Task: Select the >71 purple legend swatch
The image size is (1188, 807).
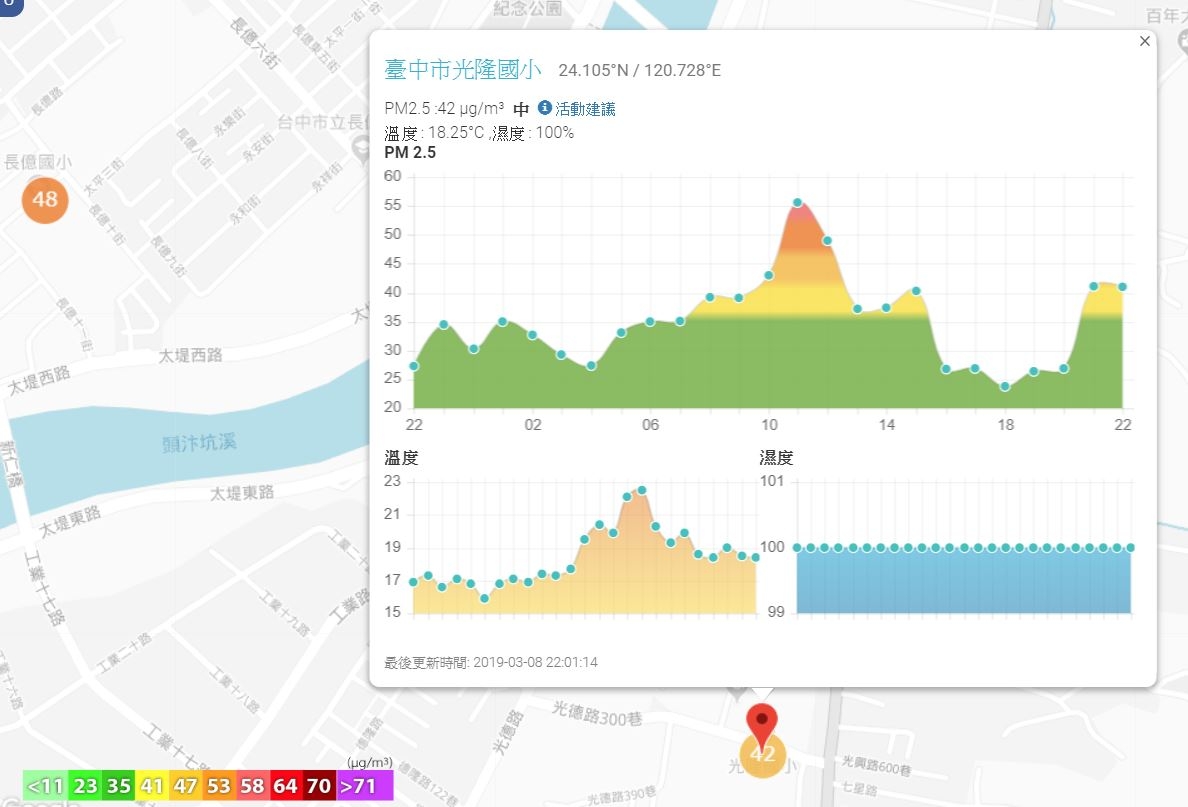Action: [x=364, y=786]
